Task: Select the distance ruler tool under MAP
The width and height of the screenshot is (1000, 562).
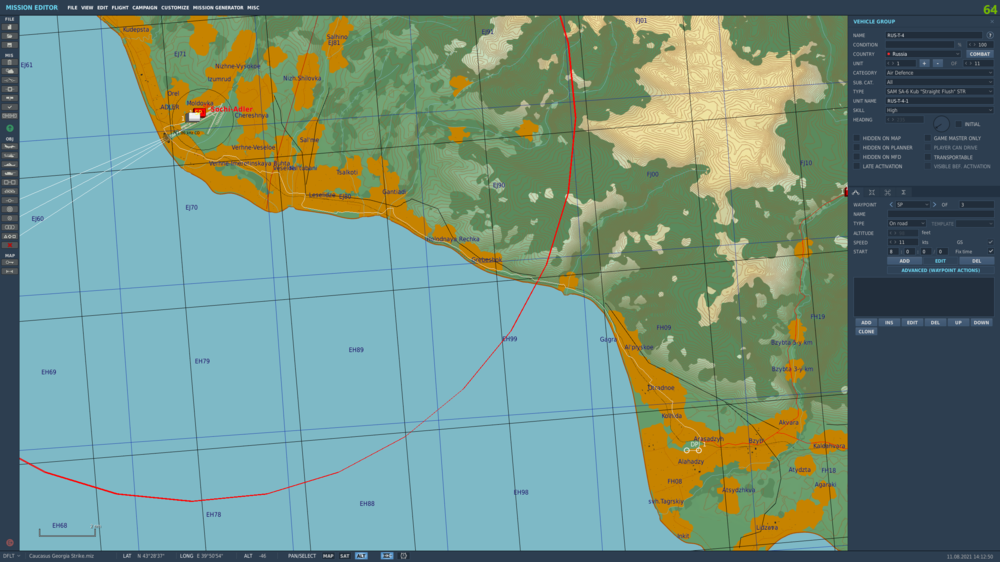Action: 10,271
